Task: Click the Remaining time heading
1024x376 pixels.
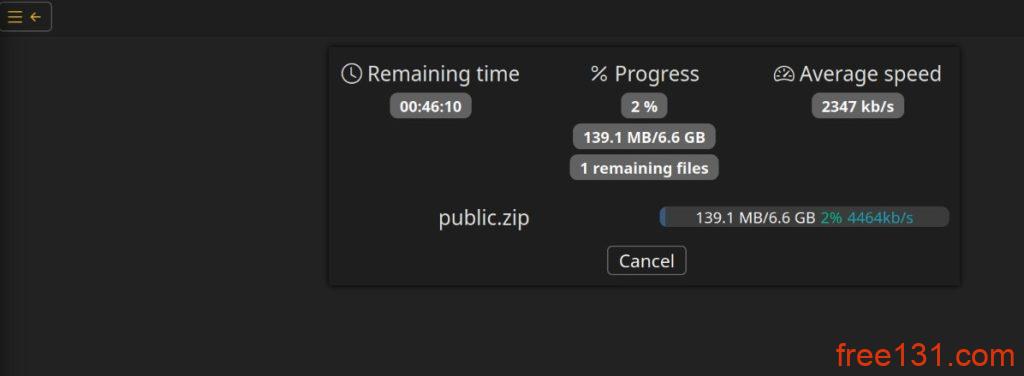Action: tap(443, 74)
